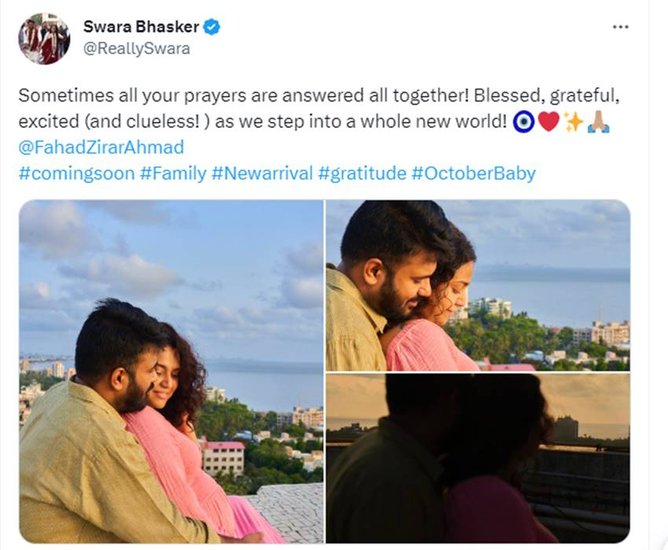This screenshot has height=550, width=668.
Task: Open the #comingsoon hashtag
Action: pos(77,173)
